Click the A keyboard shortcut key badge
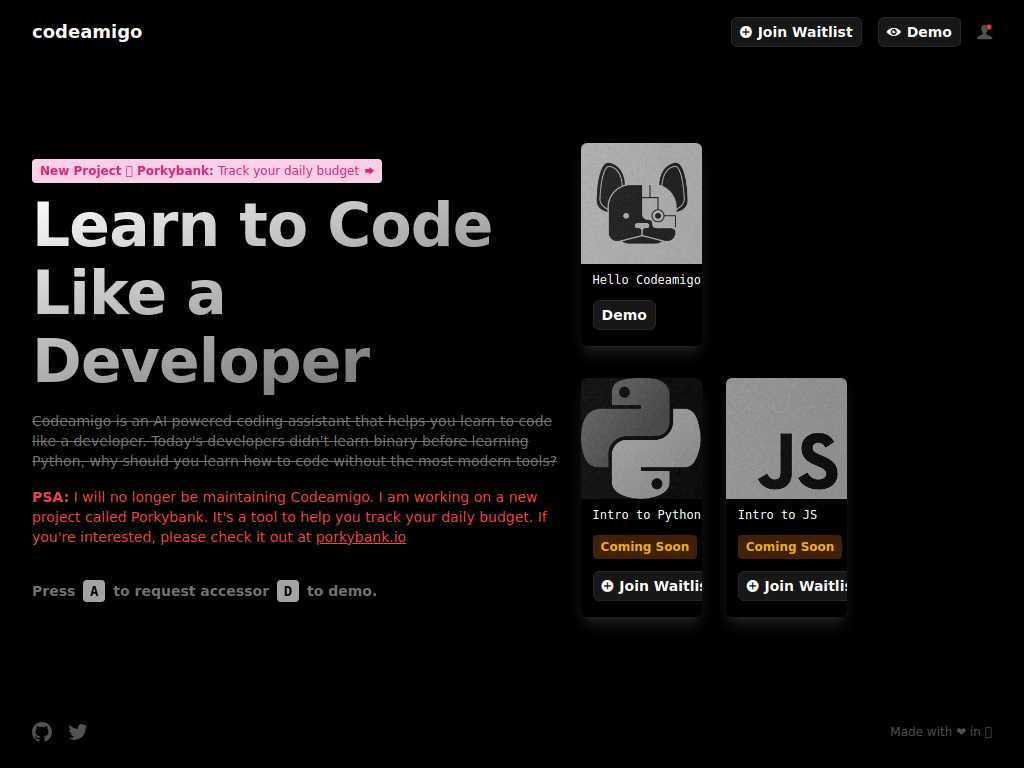1024x768 pixels. tap(94, 591)
